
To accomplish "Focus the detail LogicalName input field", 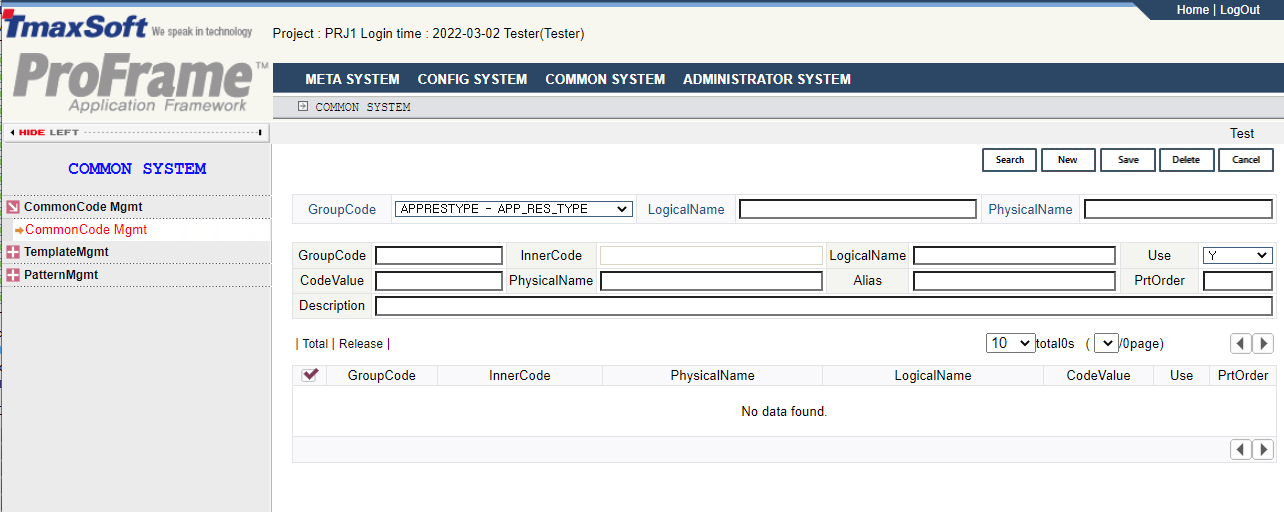I will (1014, 256).
